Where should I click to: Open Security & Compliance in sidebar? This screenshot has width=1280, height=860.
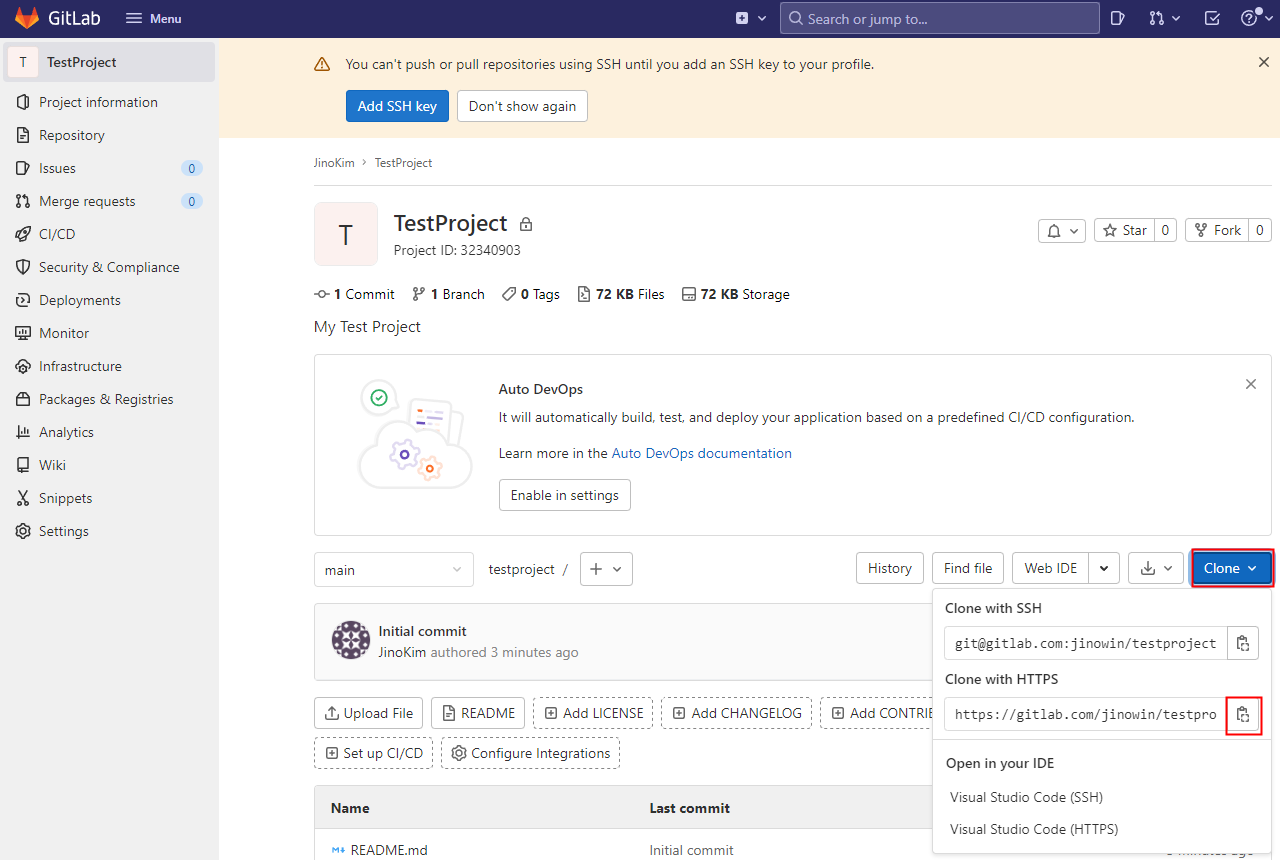click(110, 267)
